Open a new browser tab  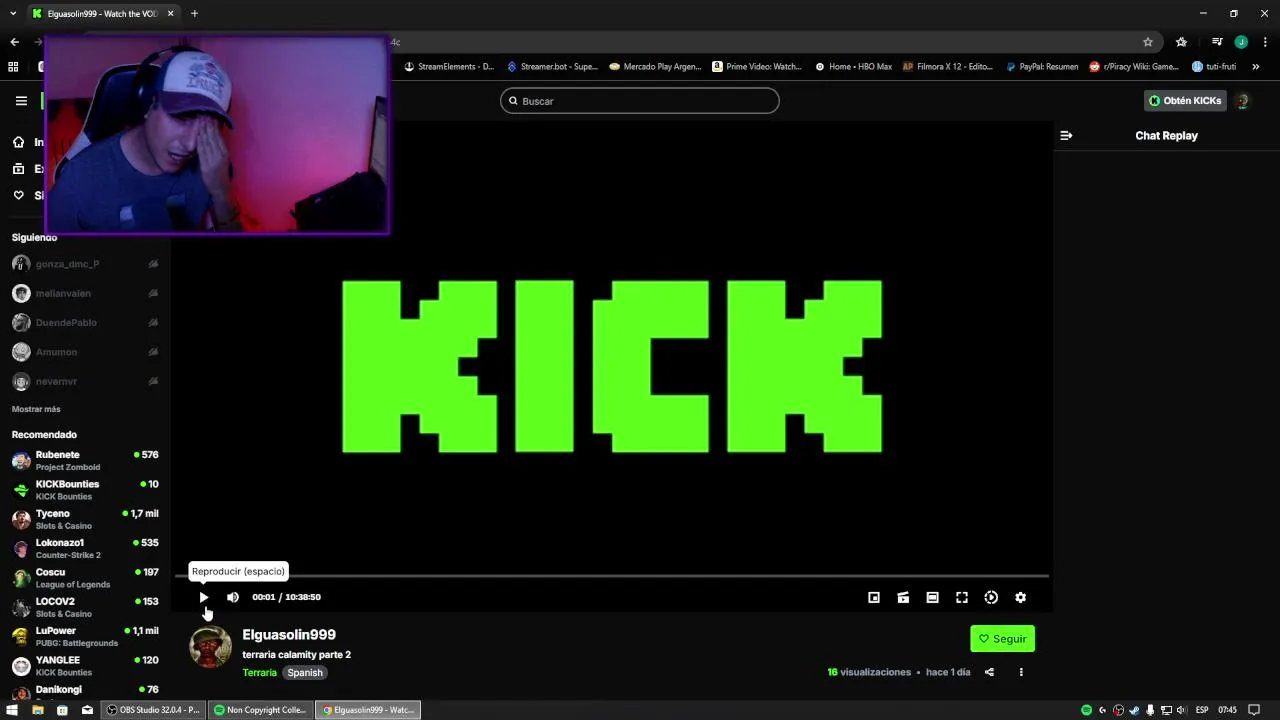(x=194, y=13)
